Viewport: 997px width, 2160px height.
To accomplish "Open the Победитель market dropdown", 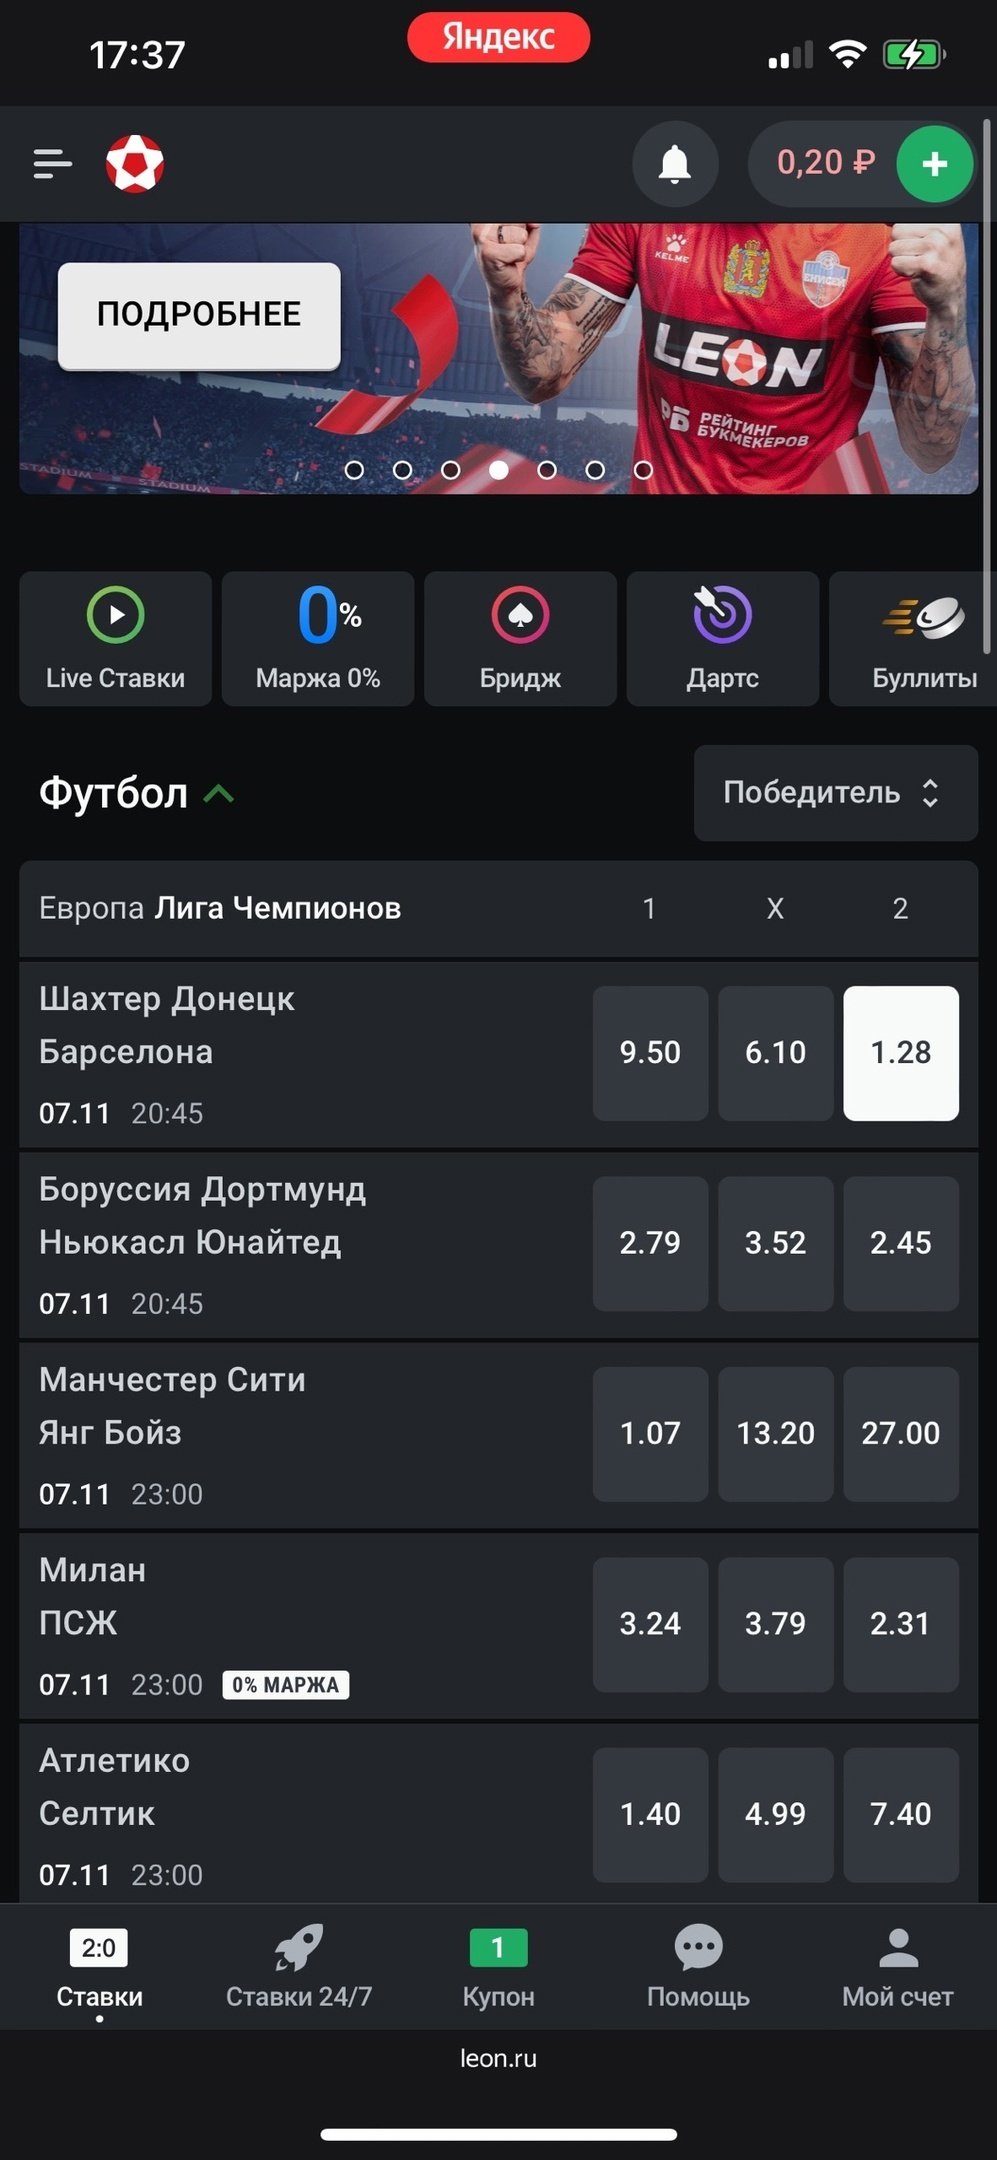I will pos(835,793).
